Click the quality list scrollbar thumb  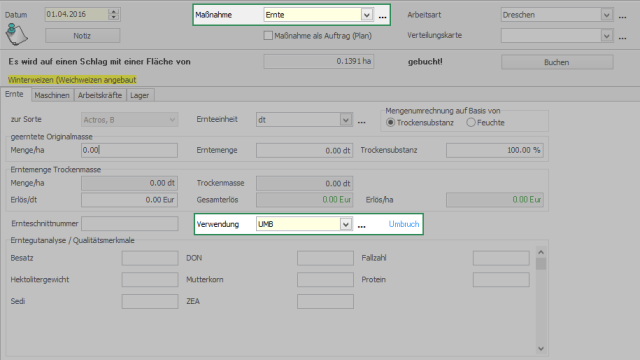[541, 264]
